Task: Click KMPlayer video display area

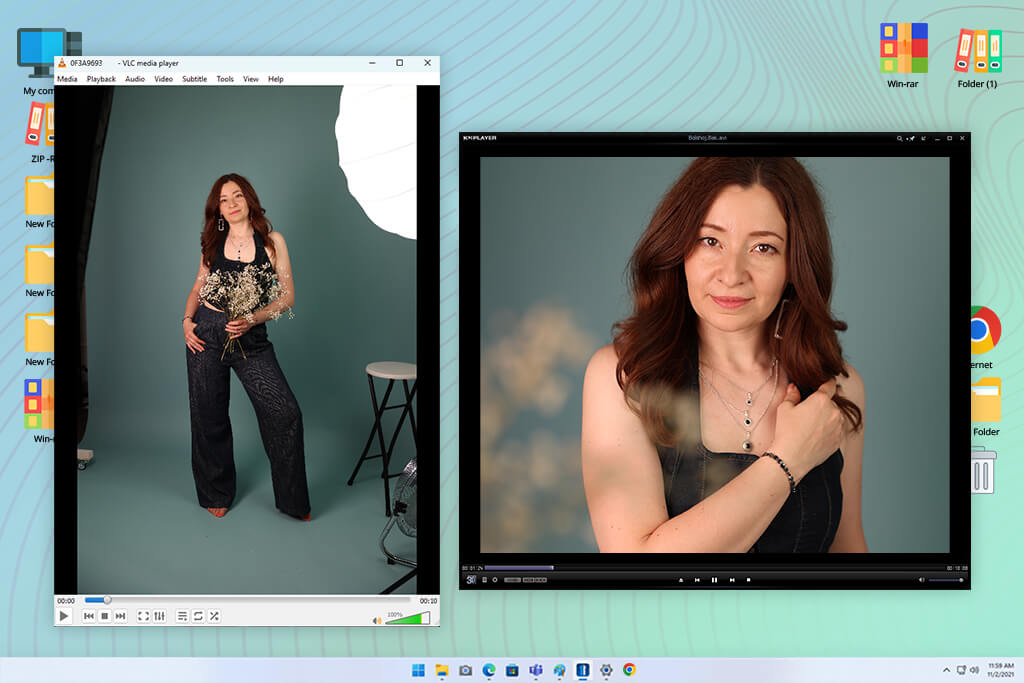Action: pyautogui.click(x=714, y=355)
